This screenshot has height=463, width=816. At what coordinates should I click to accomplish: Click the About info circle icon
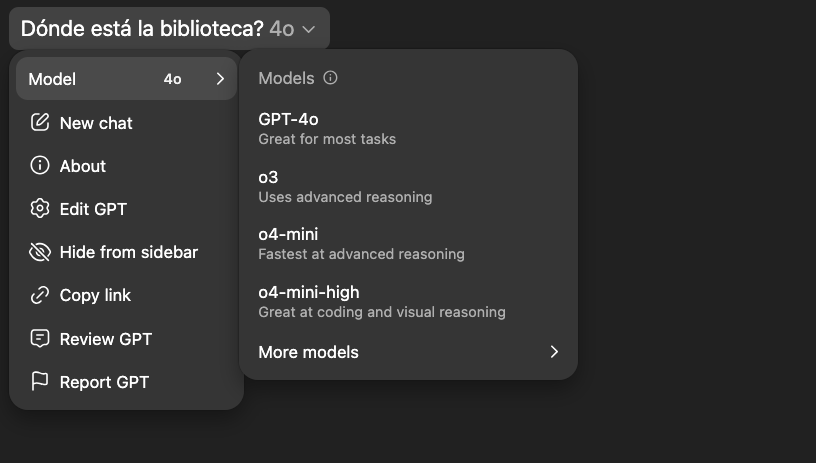point(40,165)
